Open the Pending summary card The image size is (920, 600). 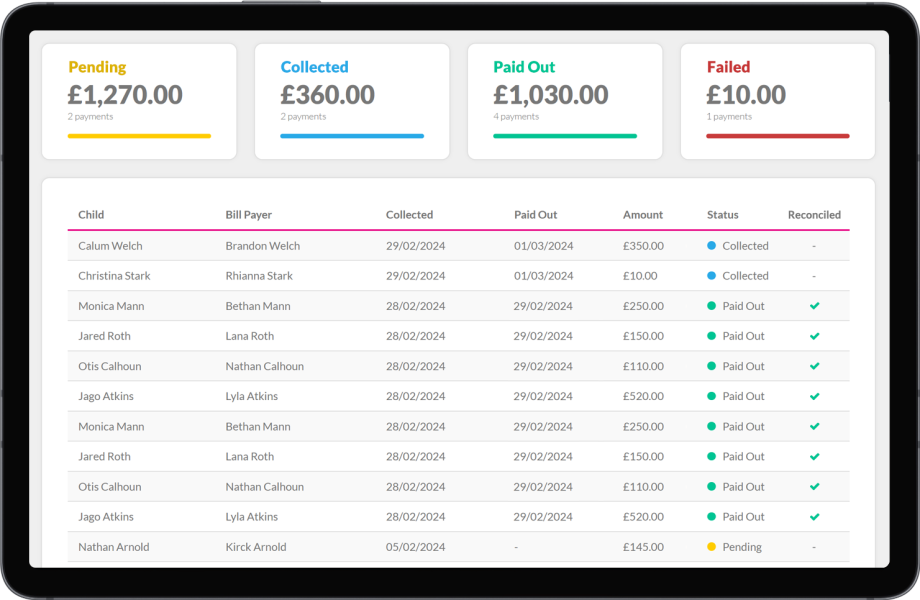click(x=139, y=100)
